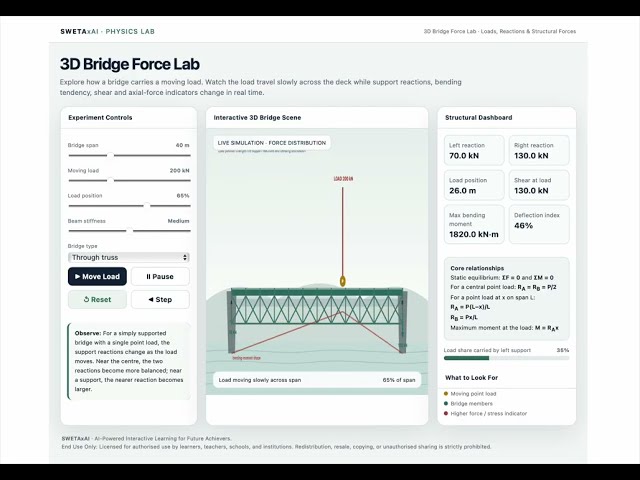Click the Core relationships heading

(x=477, y=268)
